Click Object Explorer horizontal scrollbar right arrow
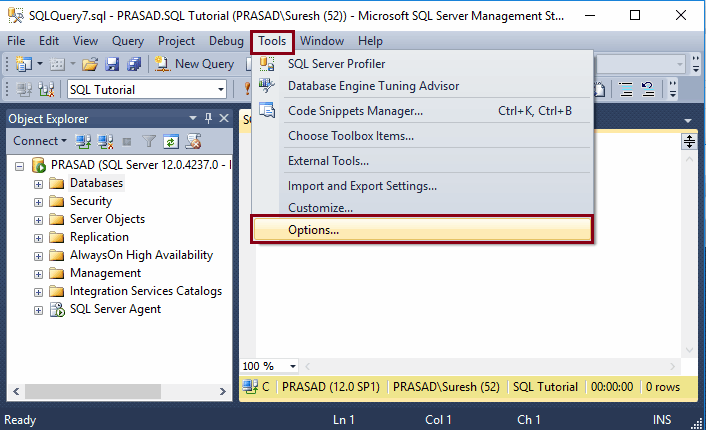This screenshot has height=430, width=706. coord(222,391)
